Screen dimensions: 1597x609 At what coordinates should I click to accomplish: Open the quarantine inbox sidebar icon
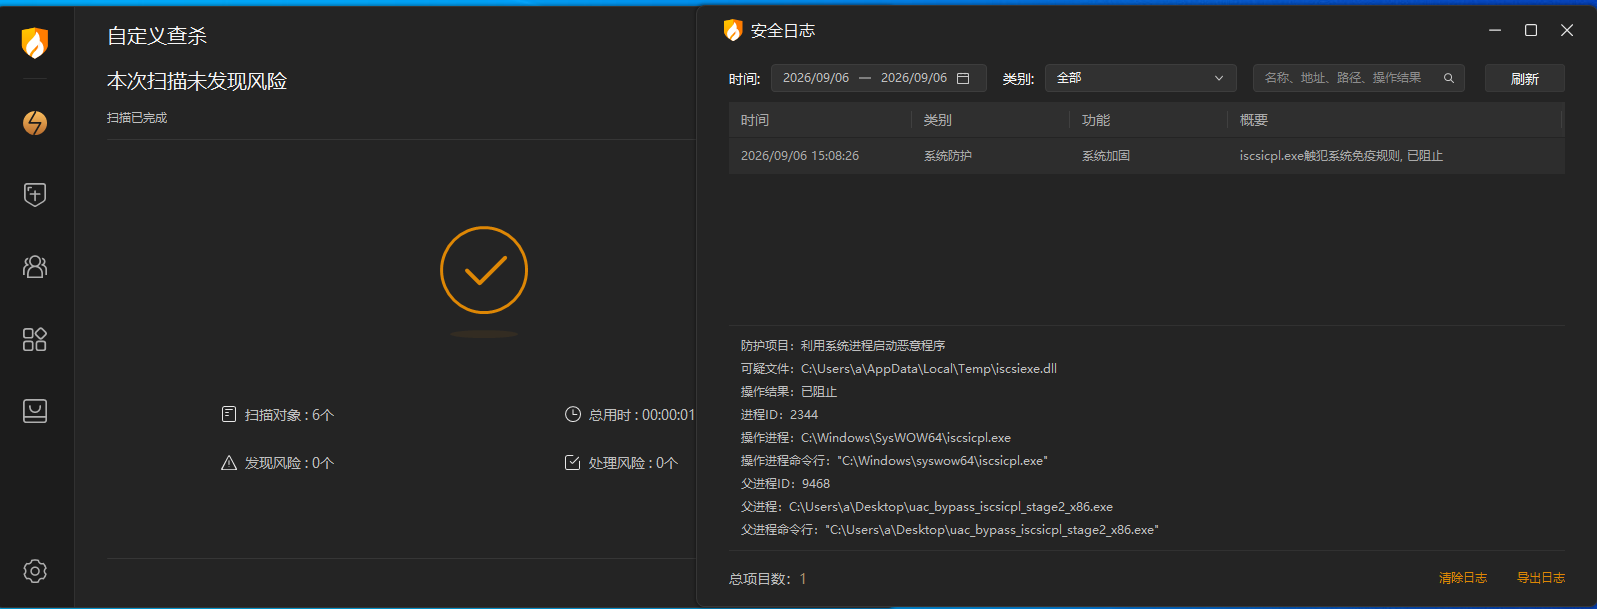[35, 411]
